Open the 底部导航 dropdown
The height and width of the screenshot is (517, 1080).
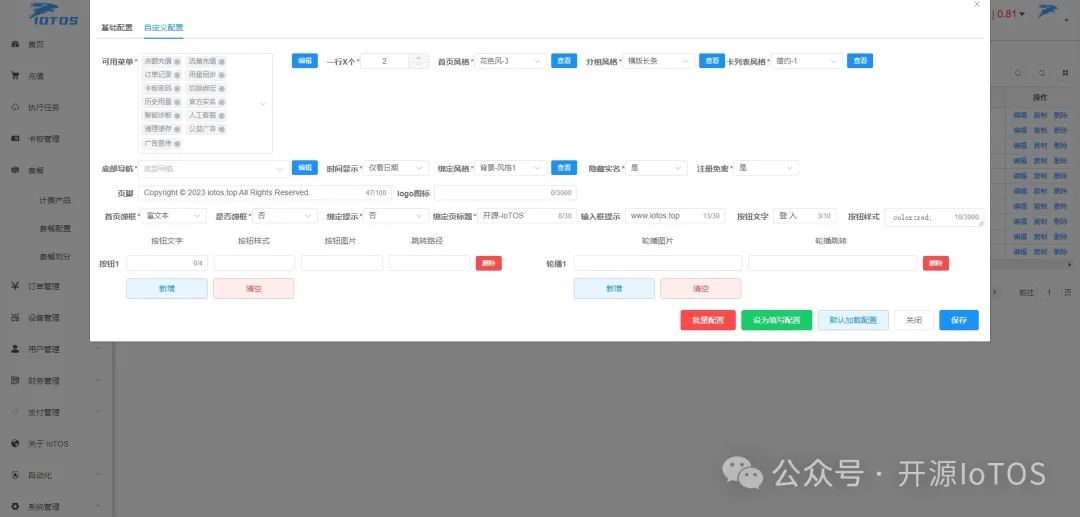[214, 168]
